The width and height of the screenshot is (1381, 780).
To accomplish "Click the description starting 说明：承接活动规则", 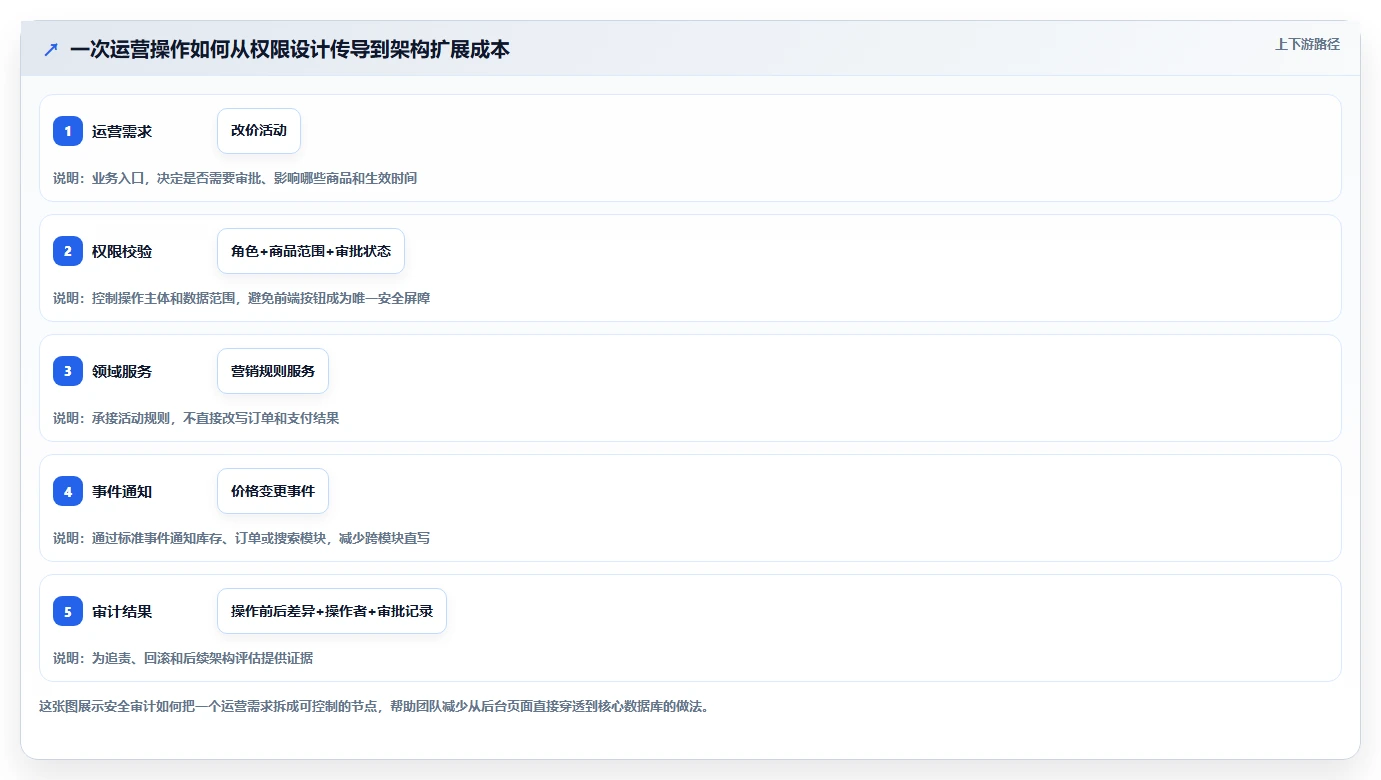I will pos(196,418).
